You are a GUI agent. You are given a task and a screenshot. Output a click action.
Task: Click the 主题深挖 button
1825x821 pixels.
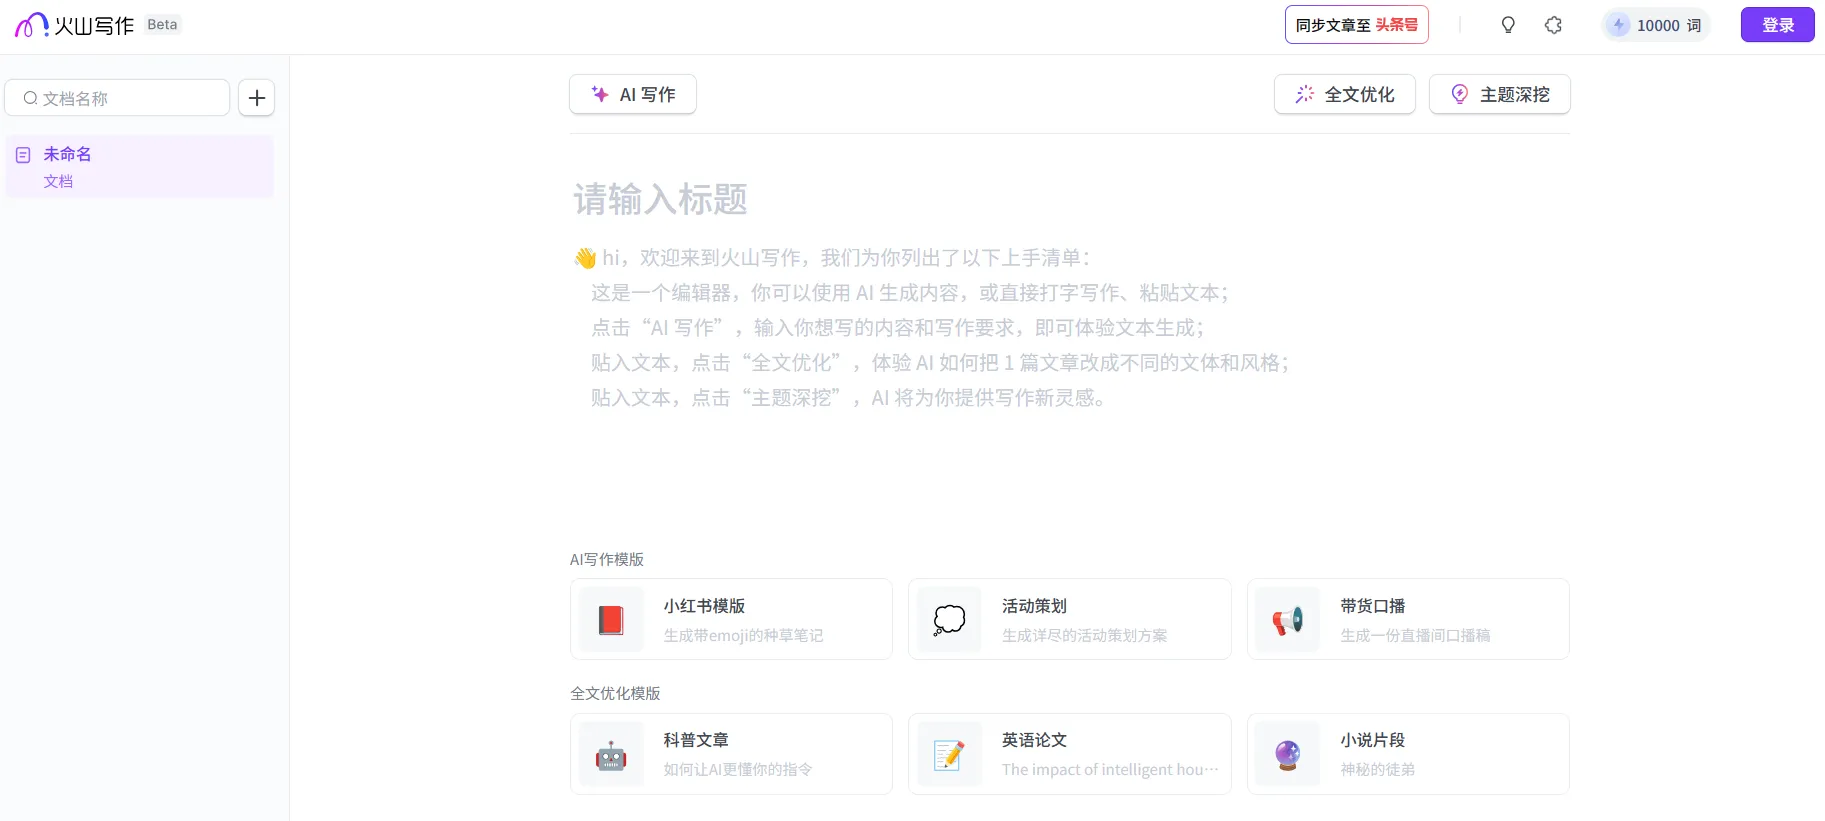(x=1500, y=94)
